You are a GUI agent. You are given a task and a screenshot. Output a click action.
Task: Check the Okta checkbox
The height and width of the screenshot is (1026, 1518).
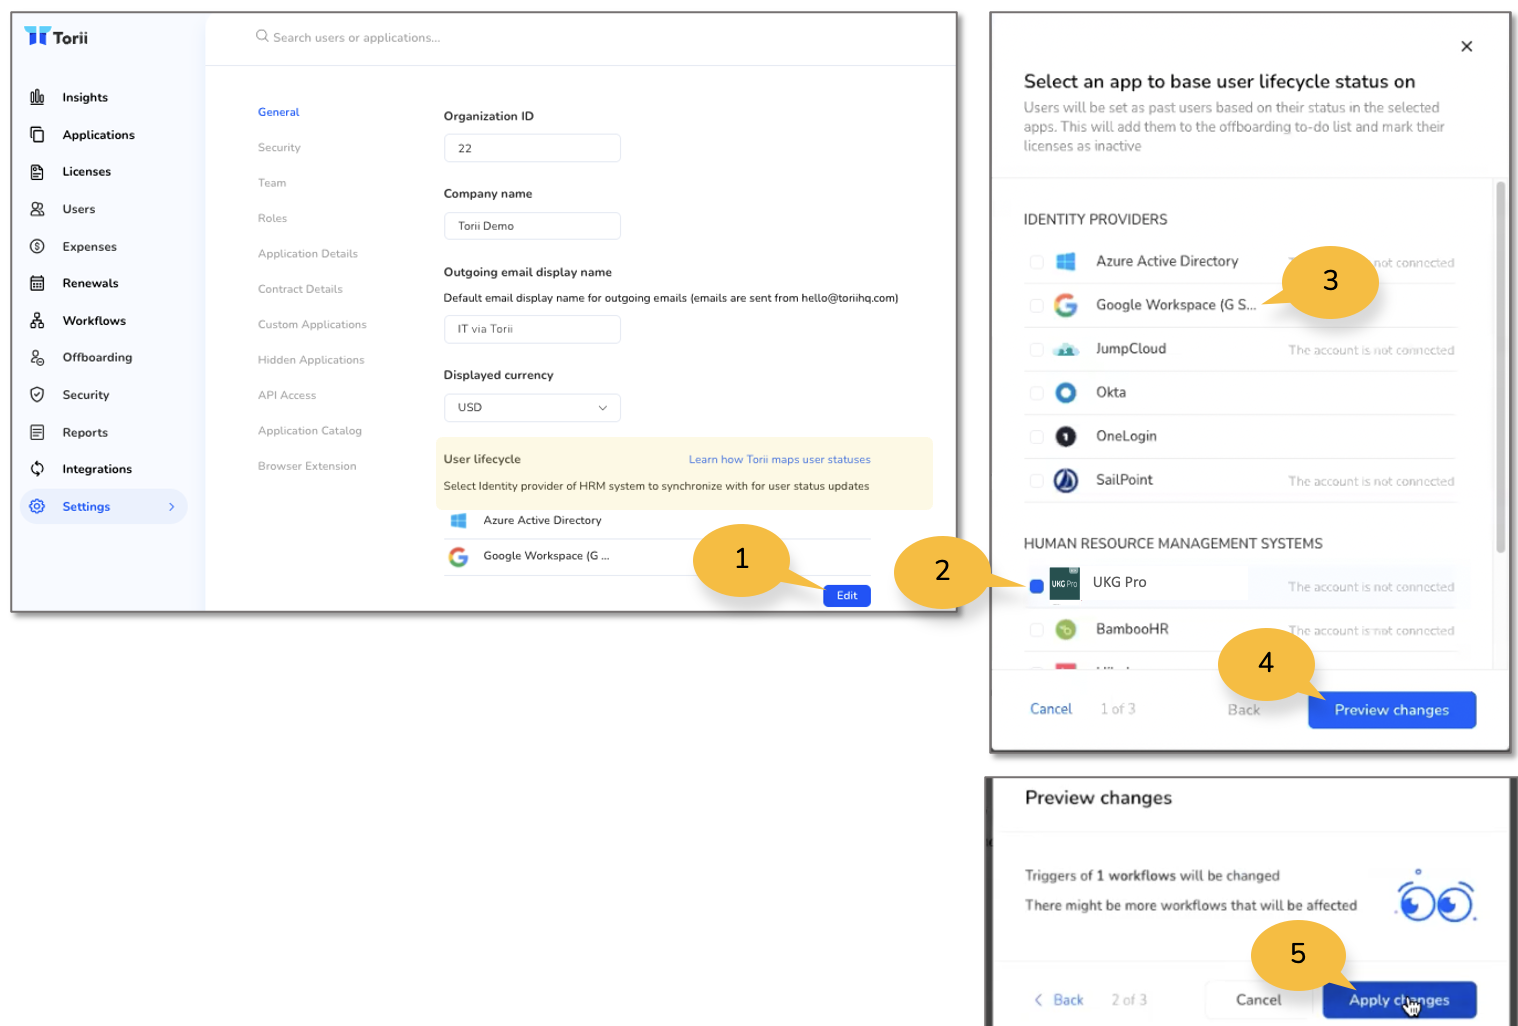click(1037, 393)
